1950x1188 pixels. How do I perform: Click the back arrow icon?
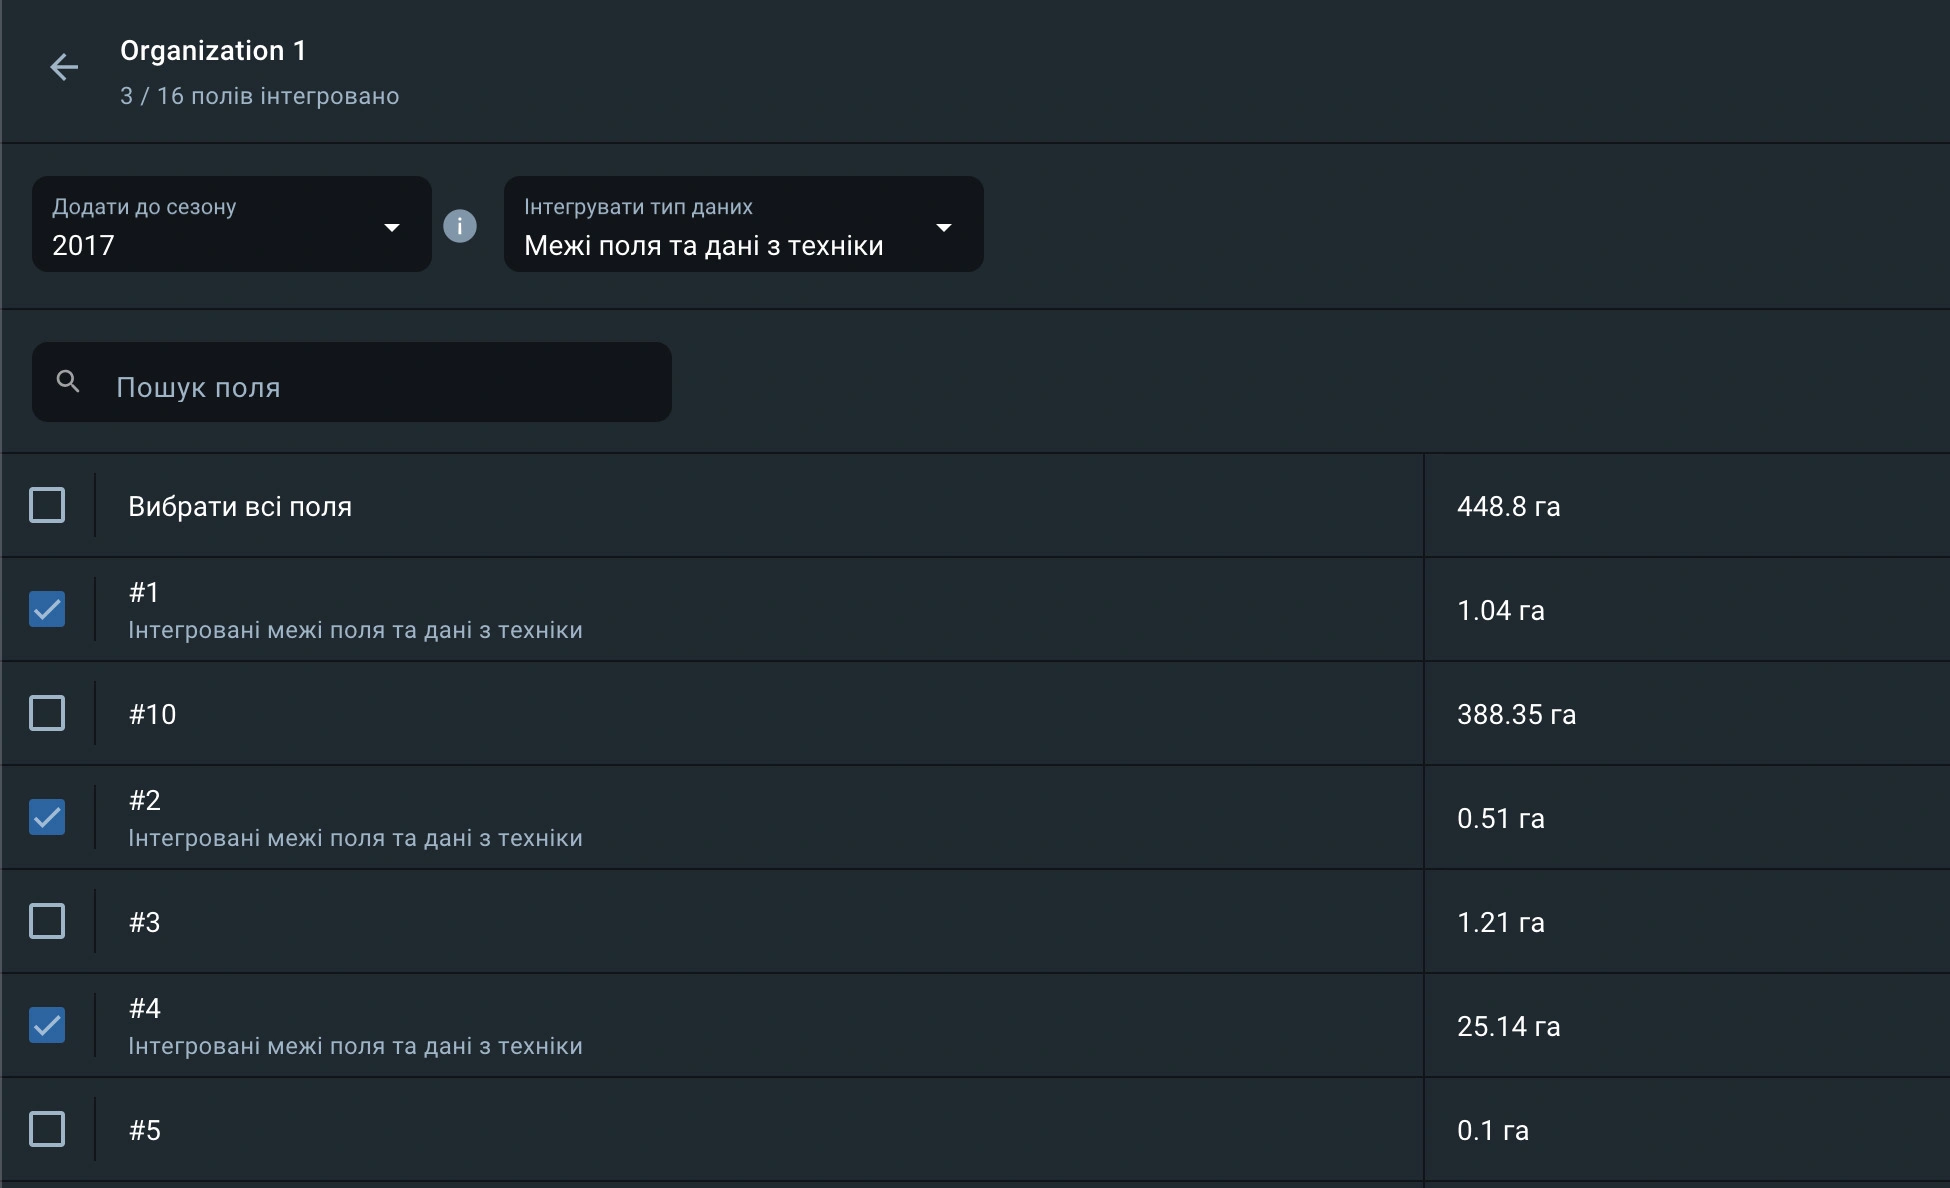tap(64, 67)
